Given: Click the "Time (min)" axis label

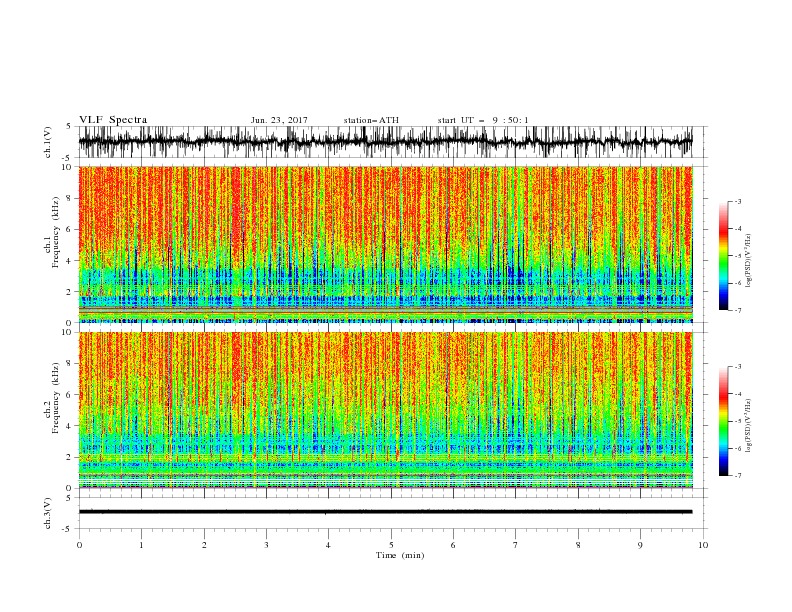Looking at the screenshot, I should pyautogui.click(x=400, y=555).
